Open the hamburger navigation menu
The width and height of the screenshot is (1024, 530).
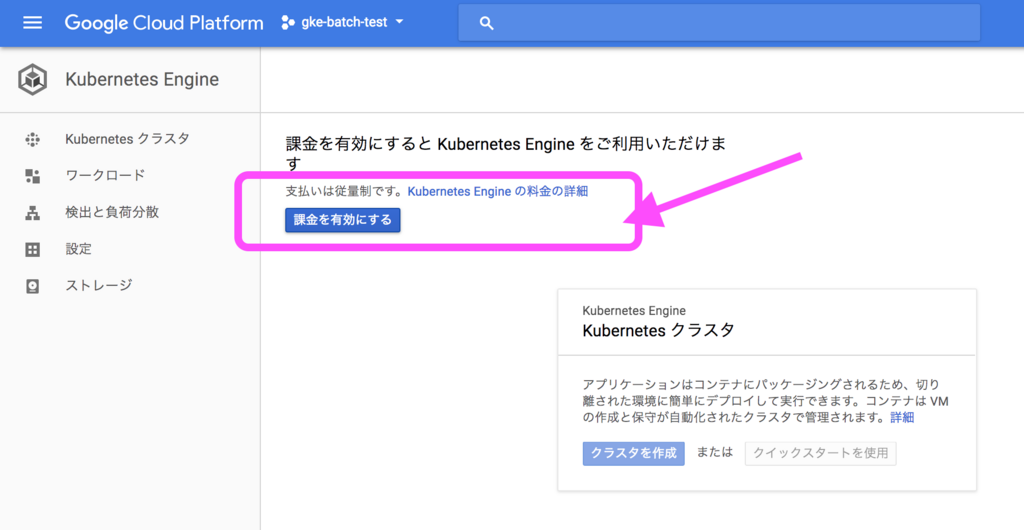32,23
